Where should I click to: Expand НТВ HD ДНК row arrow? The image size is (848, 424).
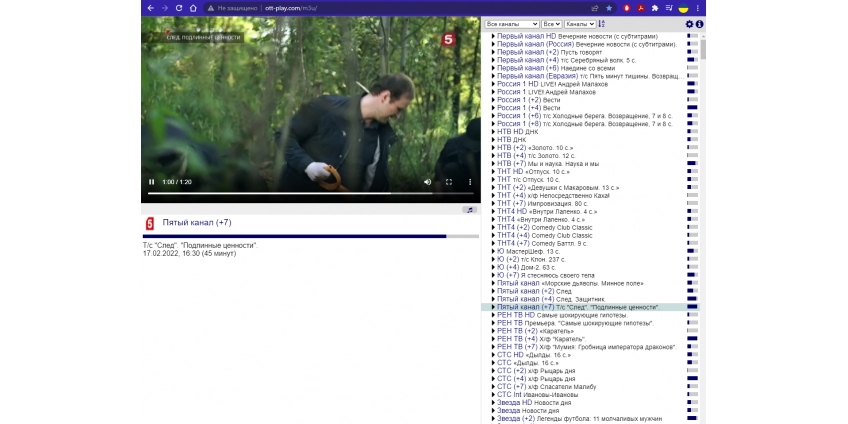(493, 131)
